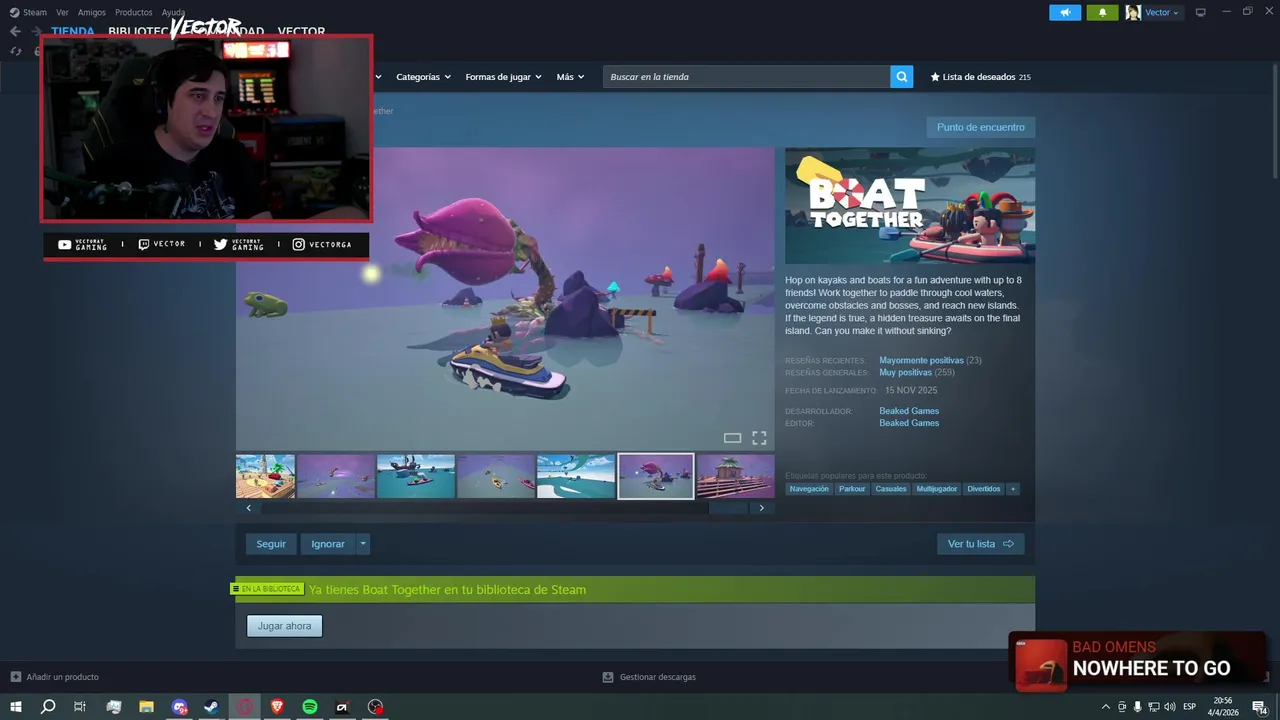Open the Windows notification center icon
Image resolution: width=1280 pixels, height=720 pixels.
(x=1260, y=707)
